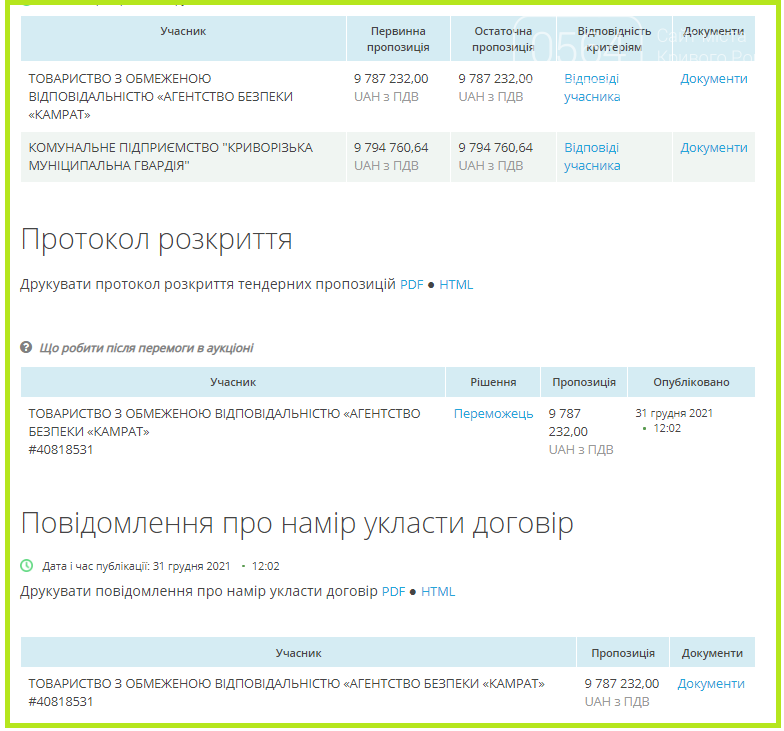Screen dimensions: 784x731
Task: Open "Відповіді учасника" for Криворізька Муніципальна Гвардія
Action: coord(591,156)
